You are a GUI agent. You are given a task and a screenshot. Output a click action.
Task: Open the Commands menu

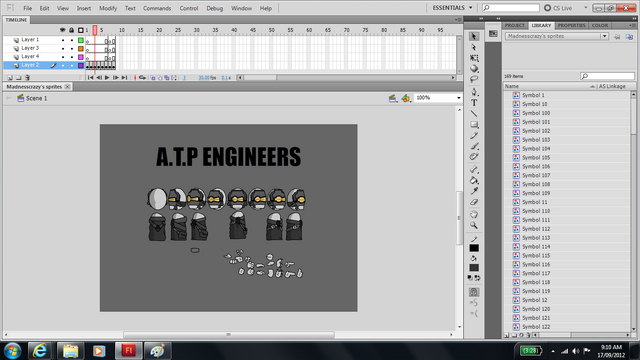click(x=157, y=8)
